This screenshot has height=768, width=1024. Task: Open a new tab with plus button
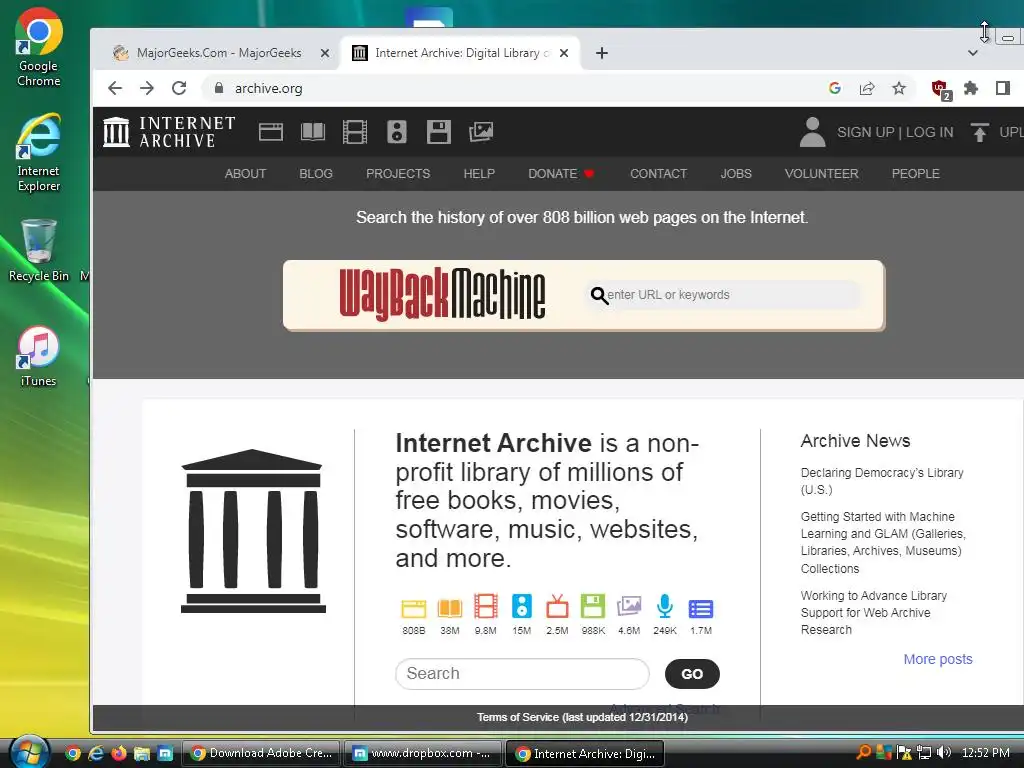[x=602, y=53]
